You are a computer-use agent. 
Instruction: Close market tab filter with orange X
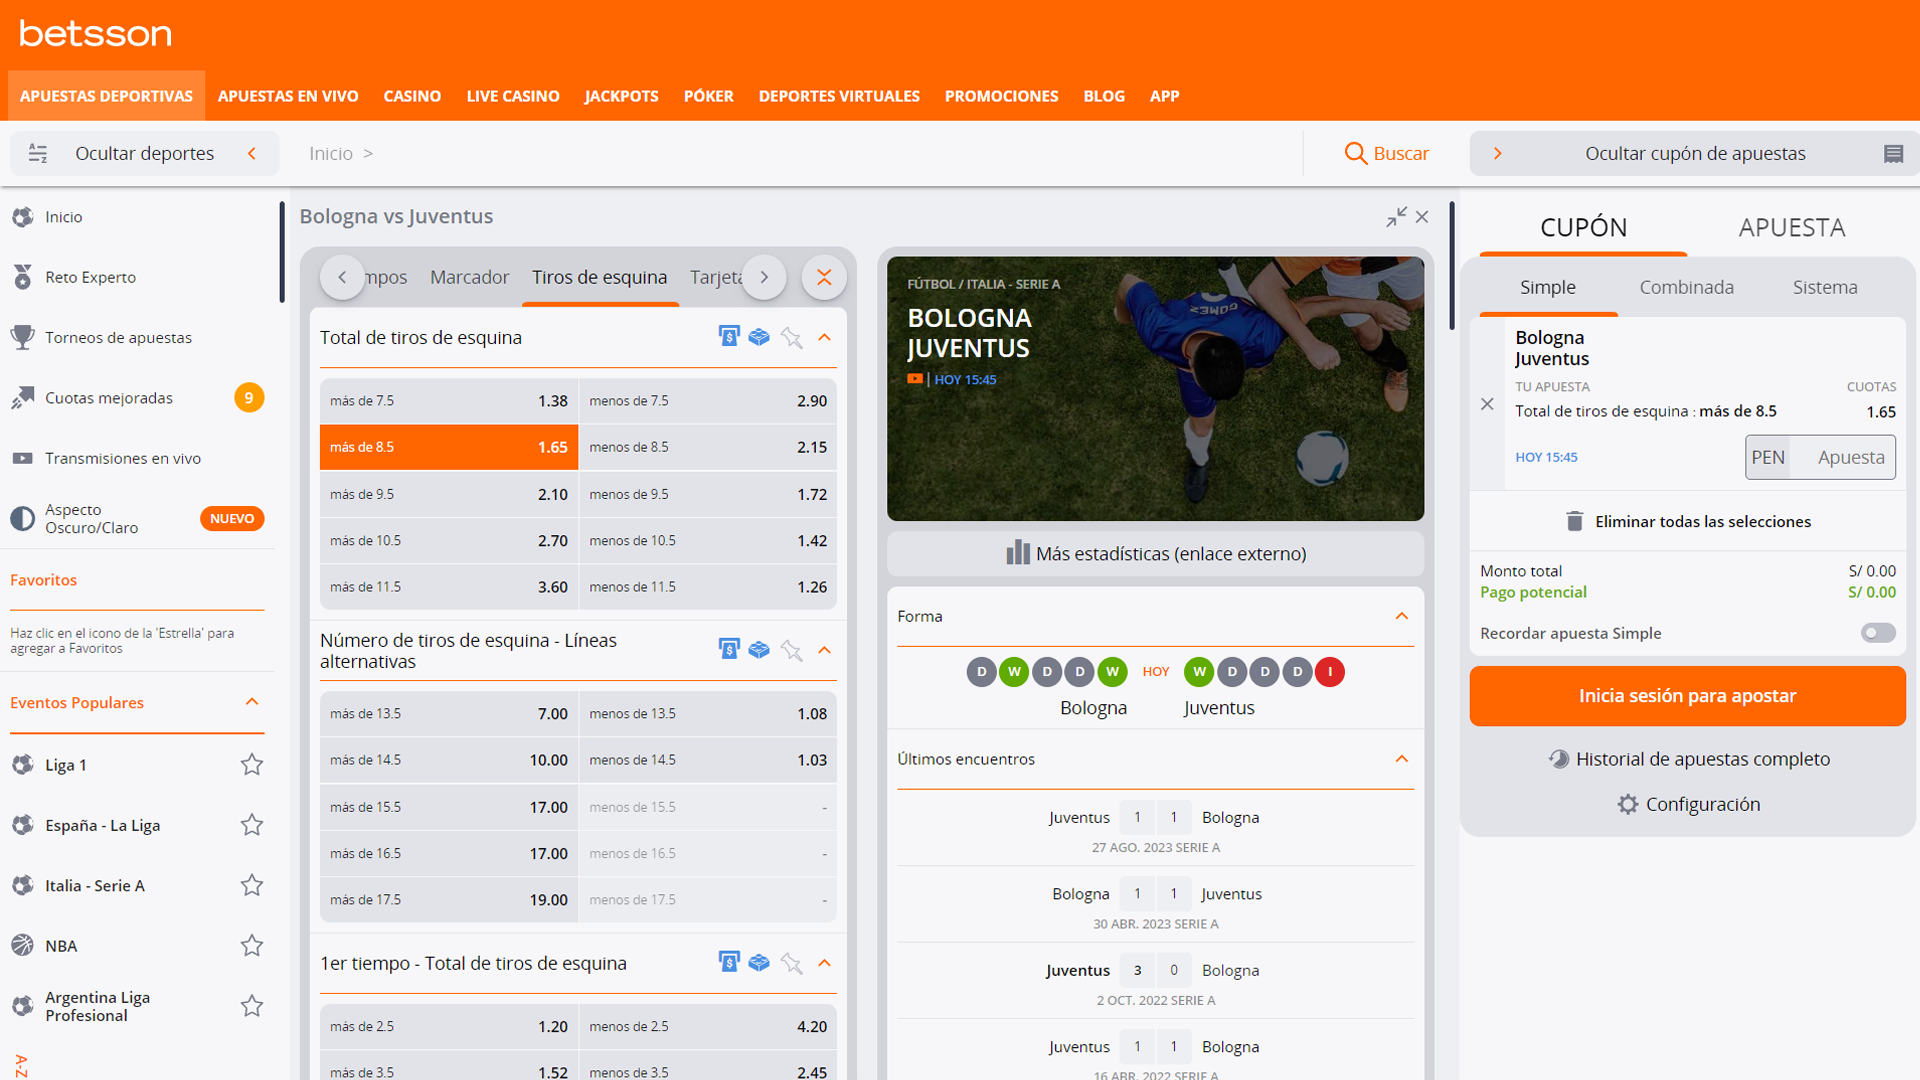(824, 277)
